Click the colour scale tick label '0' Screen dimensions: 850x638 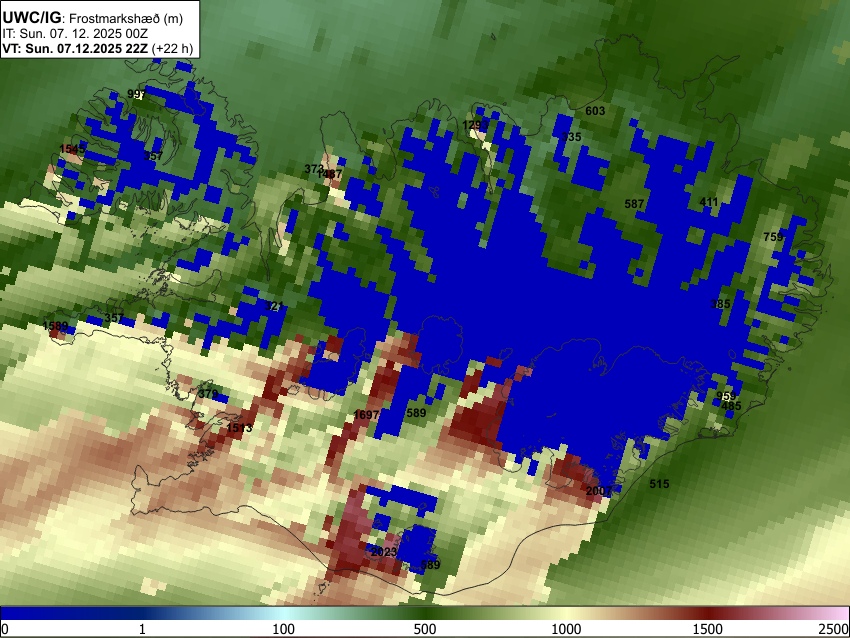click(x=5, y=629)
